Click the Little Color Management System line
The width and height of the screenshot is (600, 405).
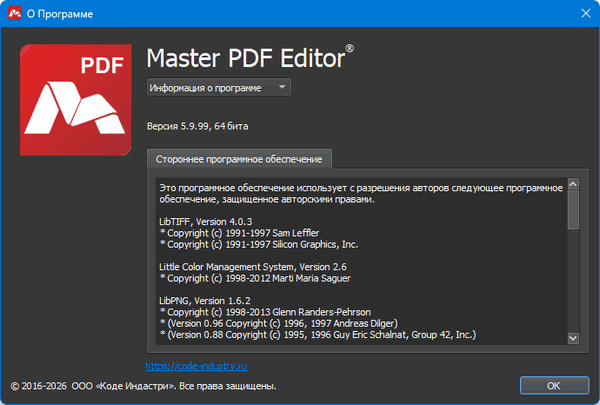tap(253, 267)
